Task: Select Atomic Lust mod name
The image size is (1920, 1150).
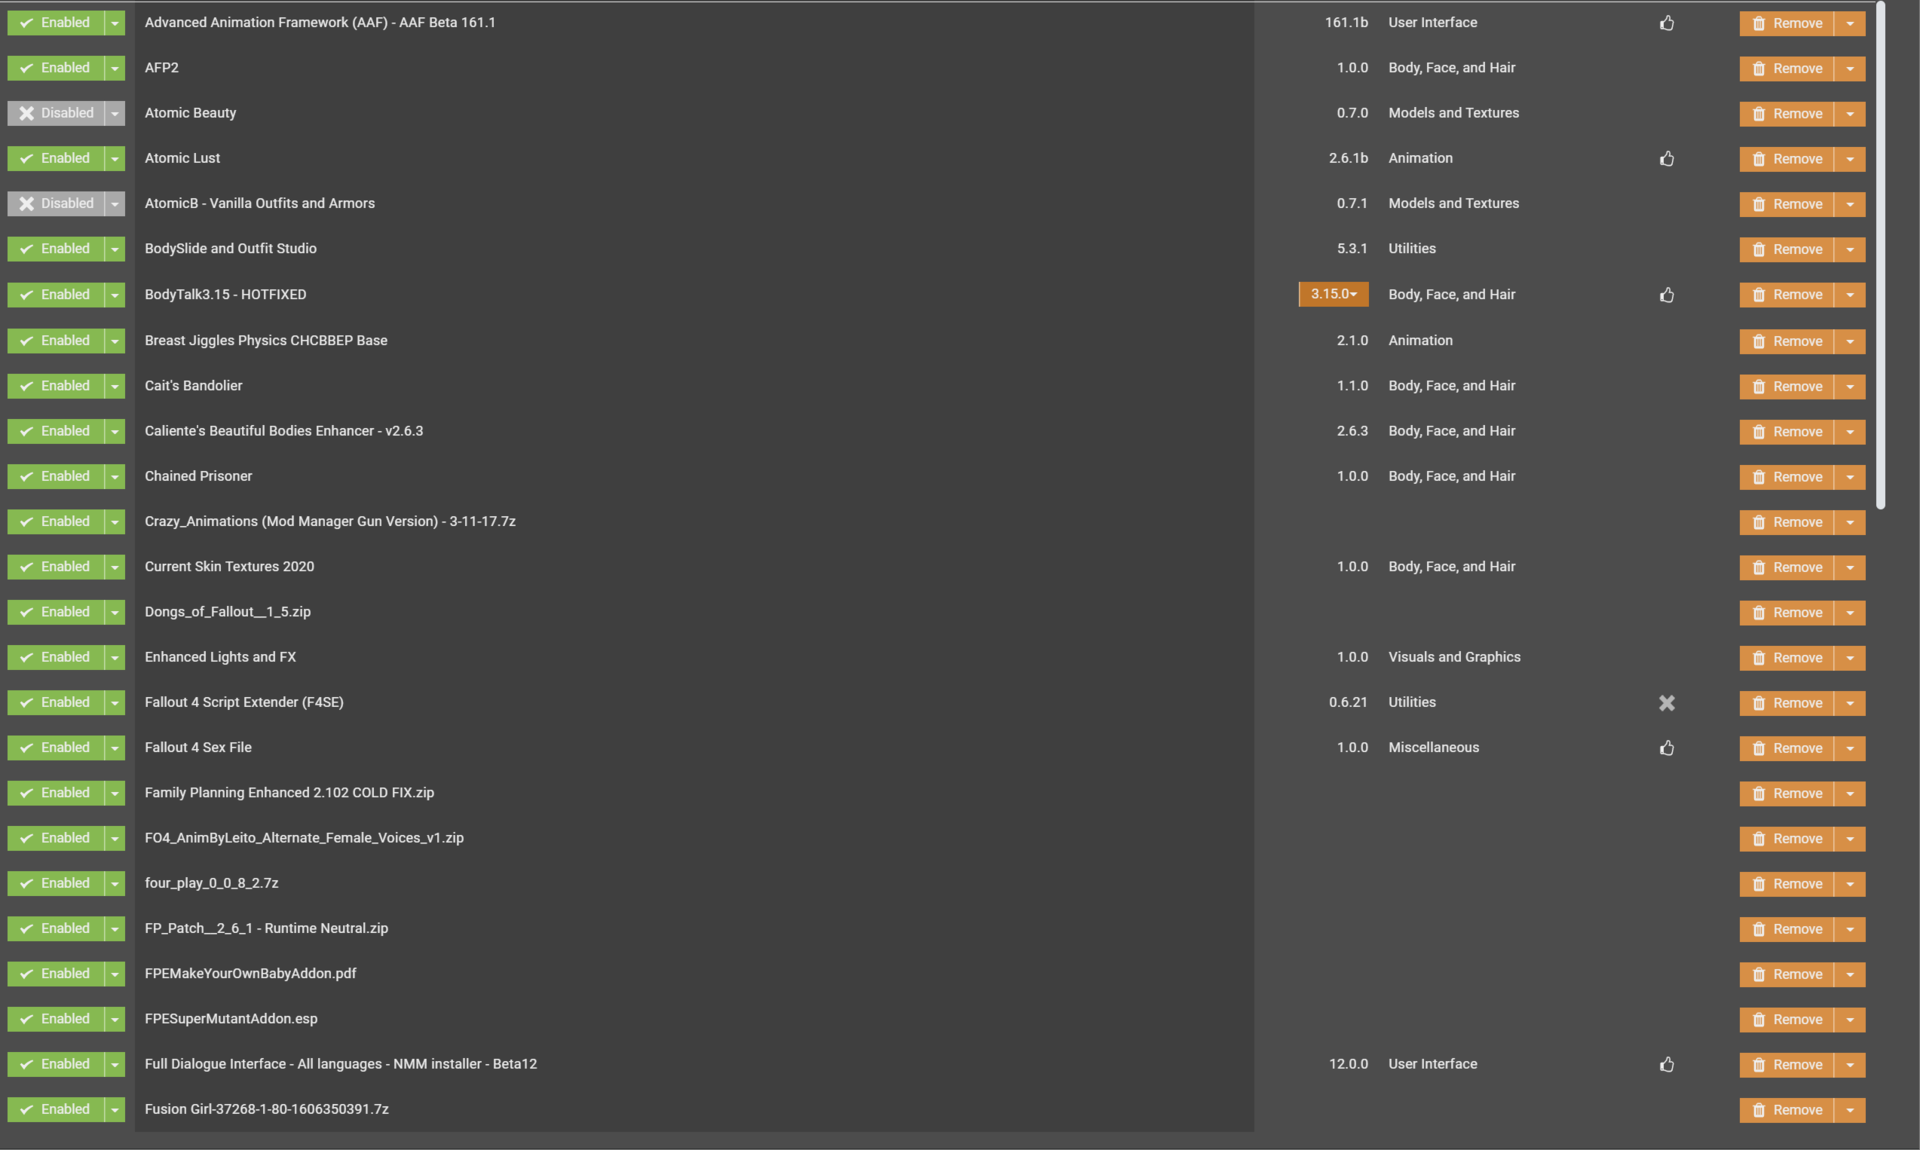Action: pos(182,158)
